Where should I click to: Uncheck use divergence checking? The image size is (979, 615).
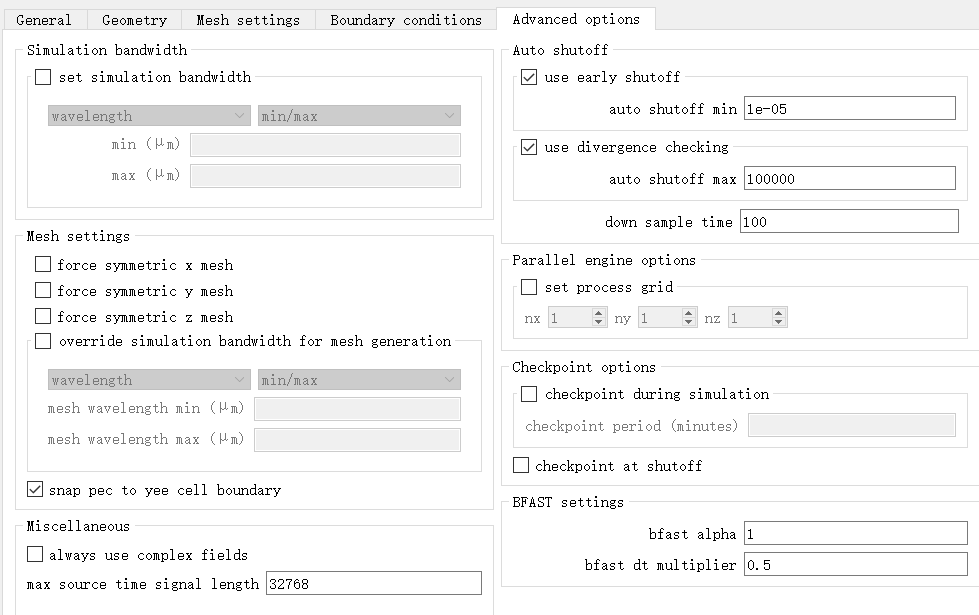[529, 147]
